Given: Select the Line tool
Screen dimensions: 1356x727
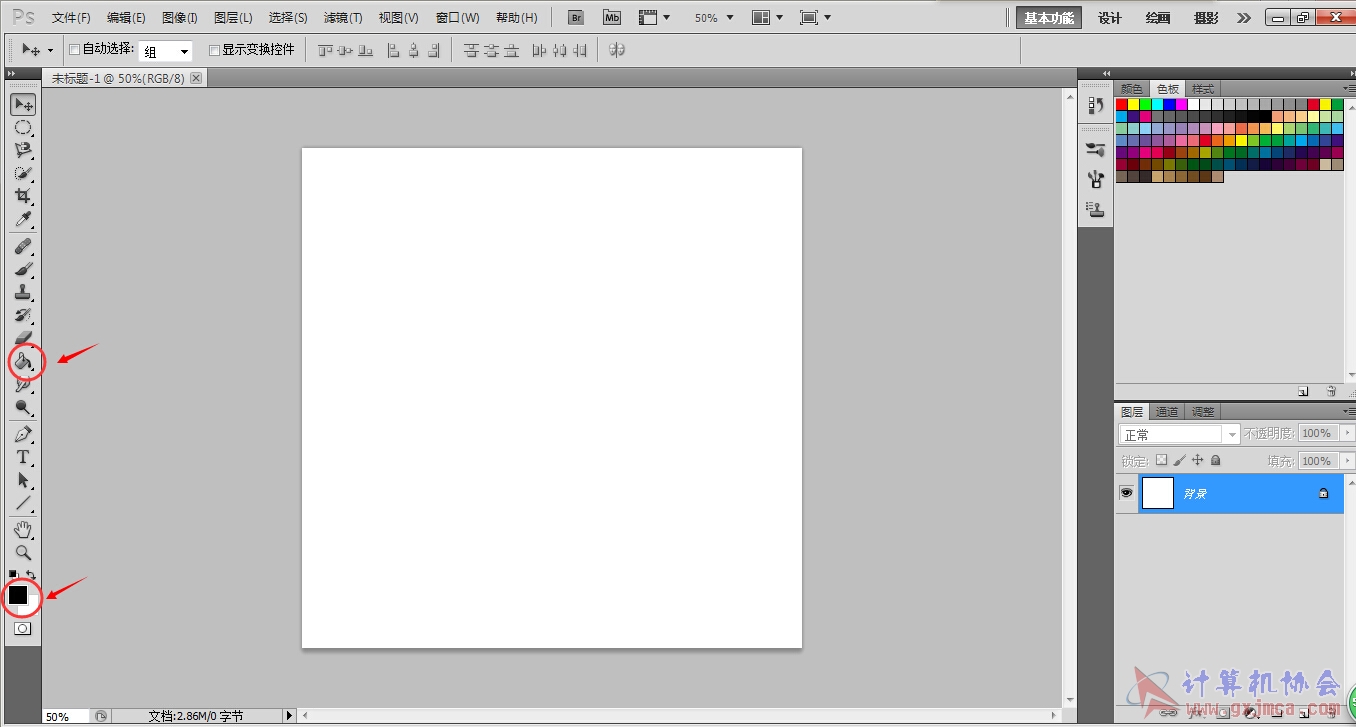Looking at the screenshot, I should point(23,503).
